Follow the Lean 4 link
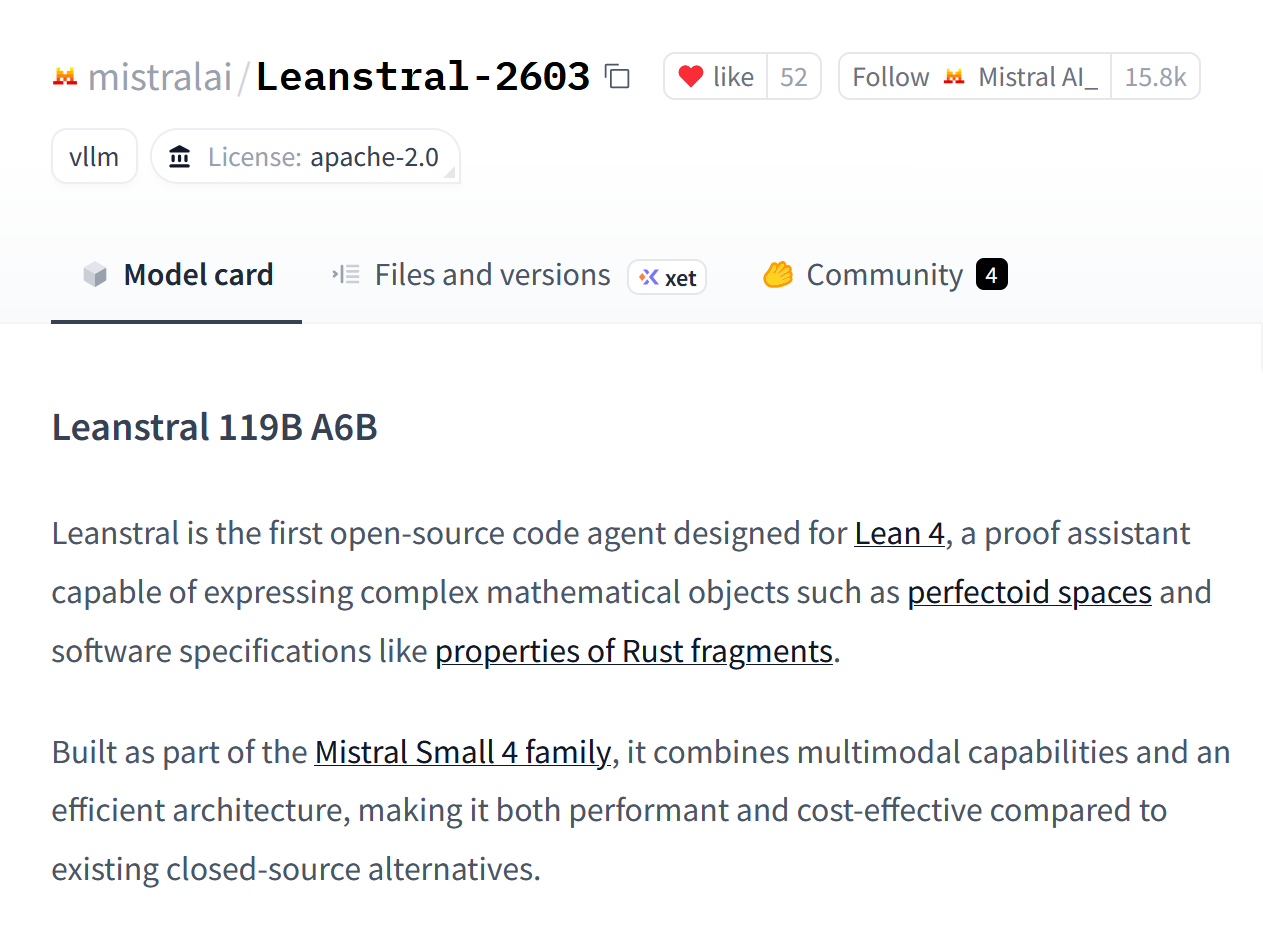 click(x=899, y=533)
